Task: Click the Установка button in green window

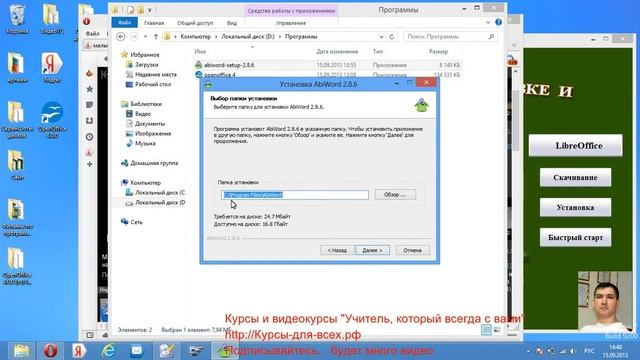Action: (575, 207)
